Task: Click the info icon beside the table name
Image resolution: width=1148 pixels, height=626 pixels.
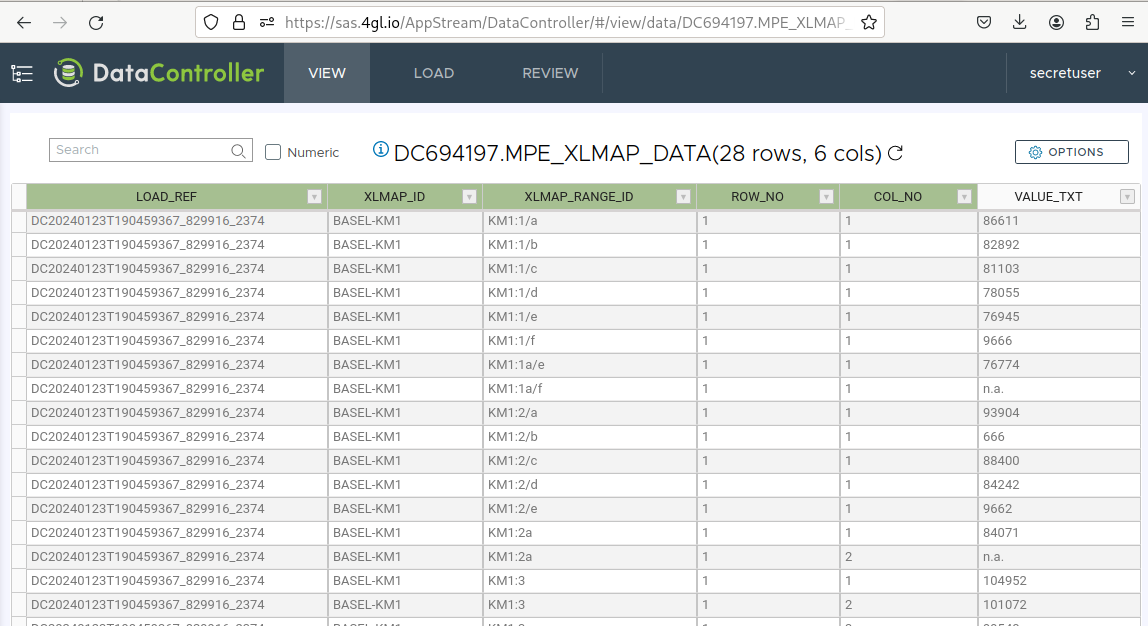Action: click(x=379, y=148)
